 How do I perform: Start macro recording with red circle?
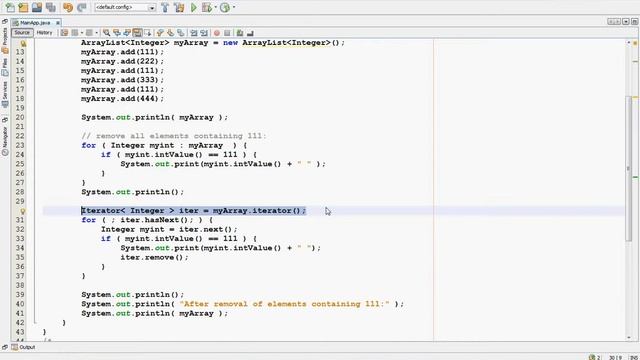[217, 33]
